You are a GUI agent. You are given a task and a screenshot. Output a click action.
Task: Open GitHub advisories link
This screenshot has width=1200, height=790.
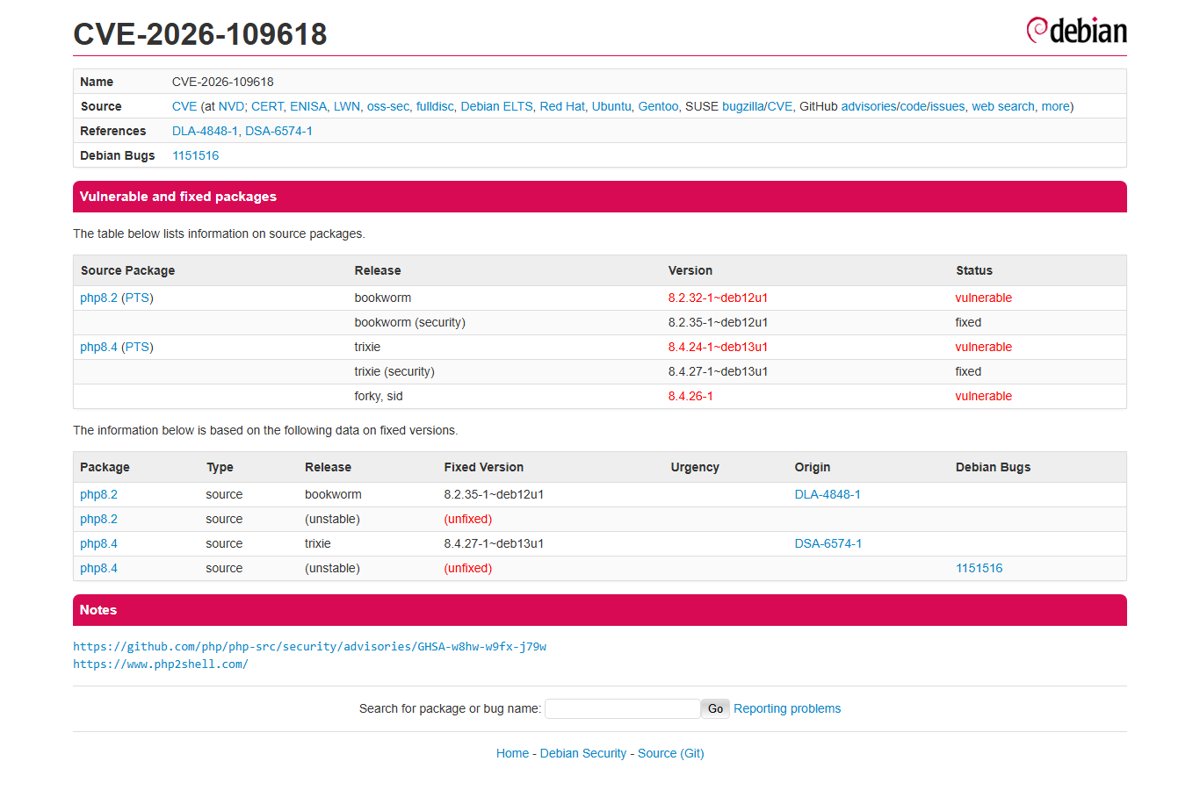point(869,106)
